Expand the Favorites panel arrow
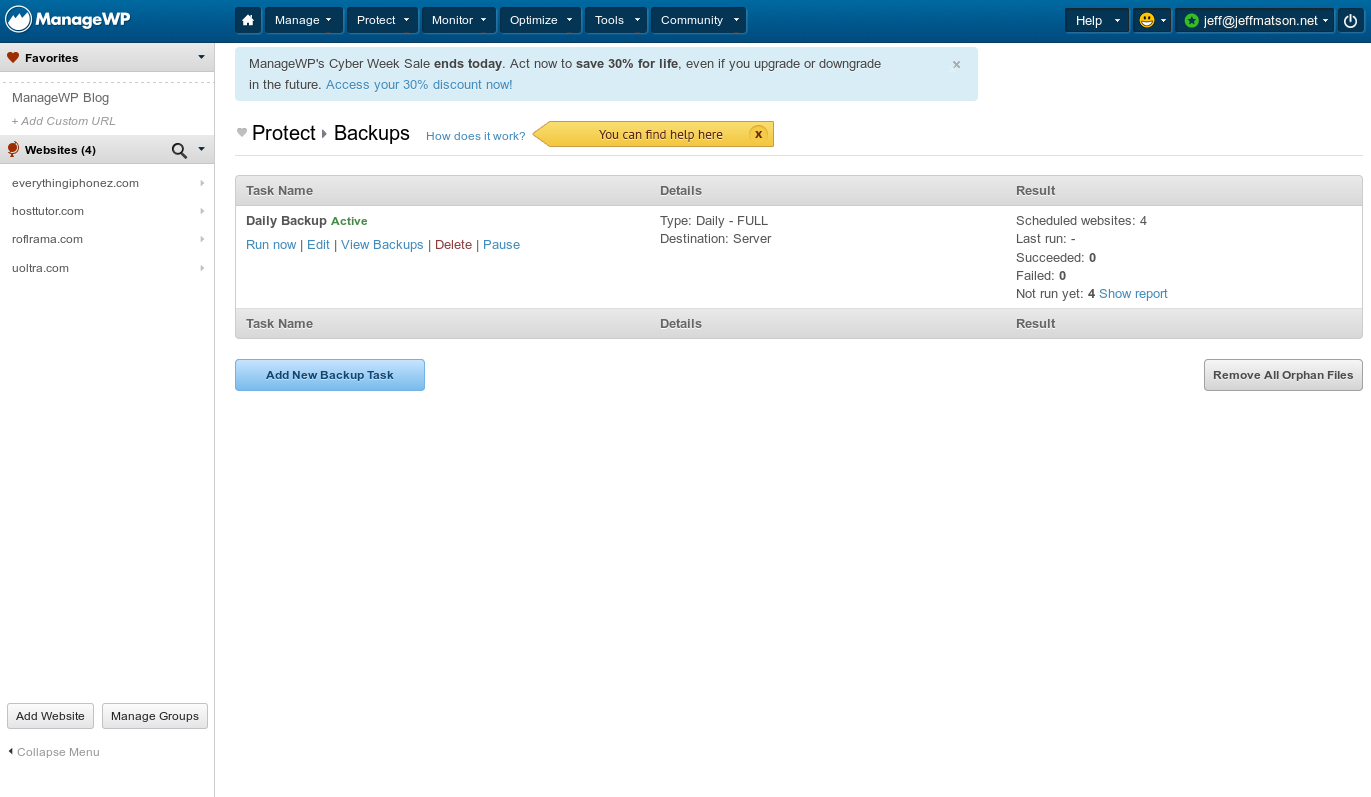Viewport: 1371px width, 797px height. coord(201,58)
